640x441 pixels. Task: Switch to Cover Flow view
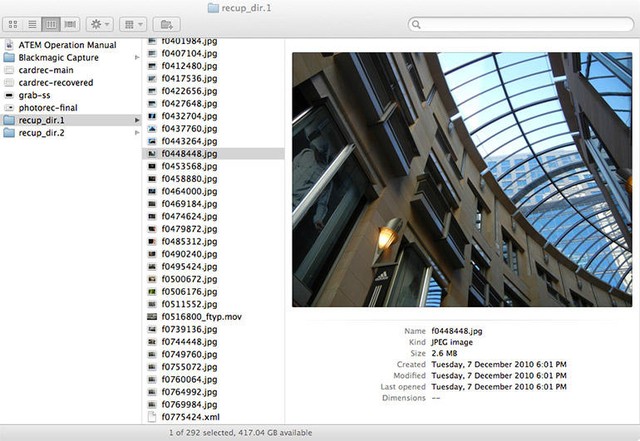pyautogui.click(x=70, y=24)
